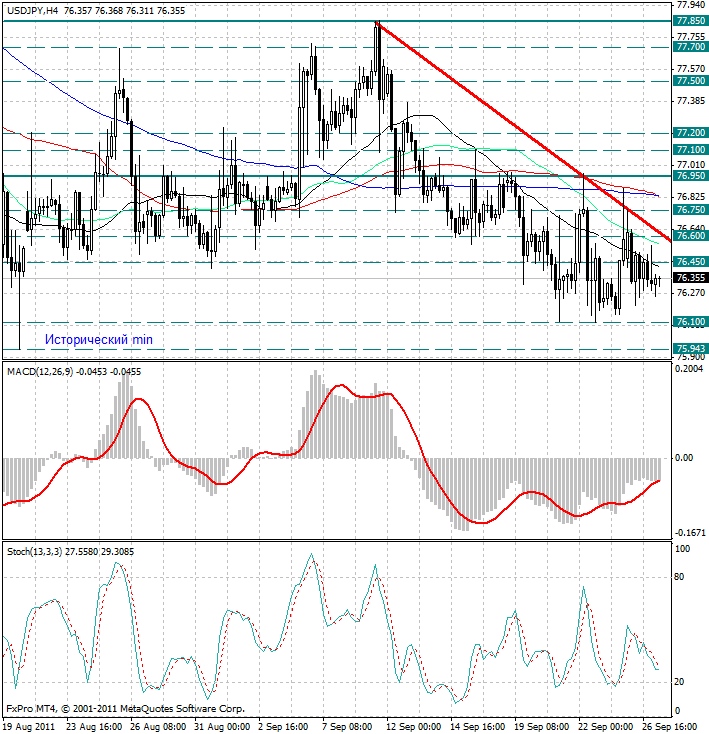Click the 7 Sep 08:00 time label
709x734 pixels.
(x=347, y=727)
